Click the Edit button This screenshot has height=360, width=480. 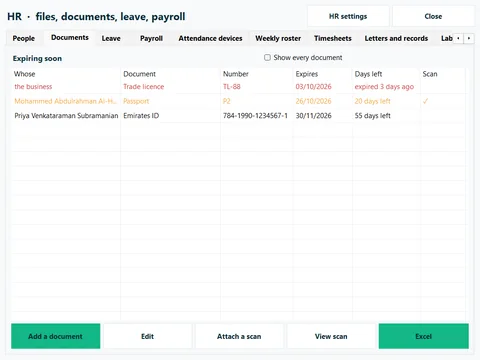tap(147, 336)
